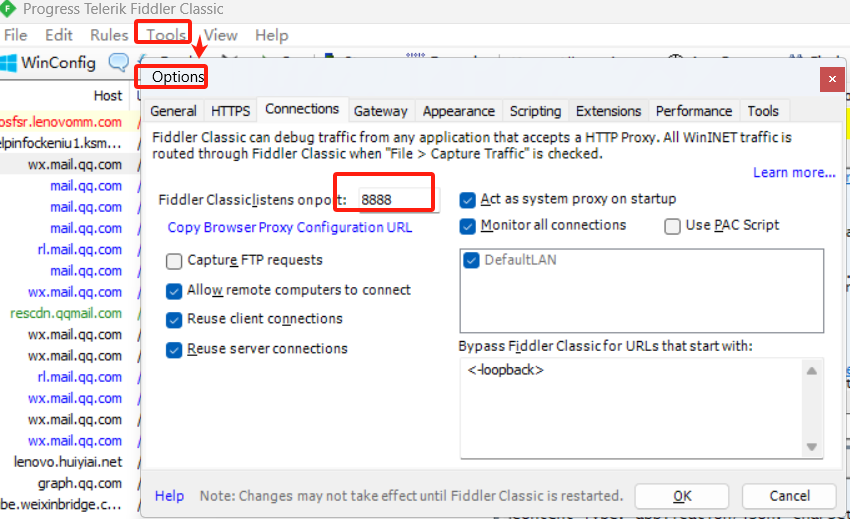Screen dimensions: 850x519
Task: Open the Rules menu
Action: pos(109,35)
